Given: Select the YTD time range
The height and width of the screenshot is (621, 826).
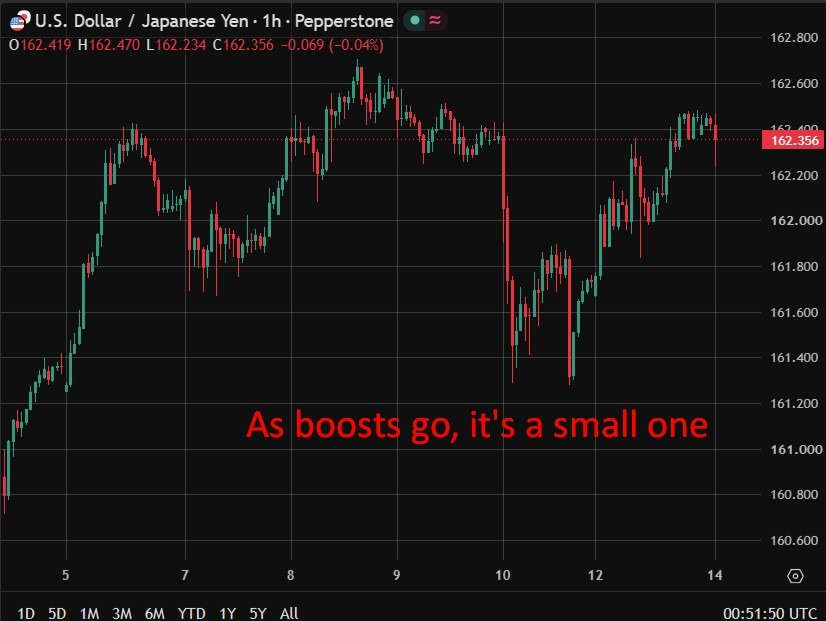Looking at the screenshot, I should coord(191,614).
